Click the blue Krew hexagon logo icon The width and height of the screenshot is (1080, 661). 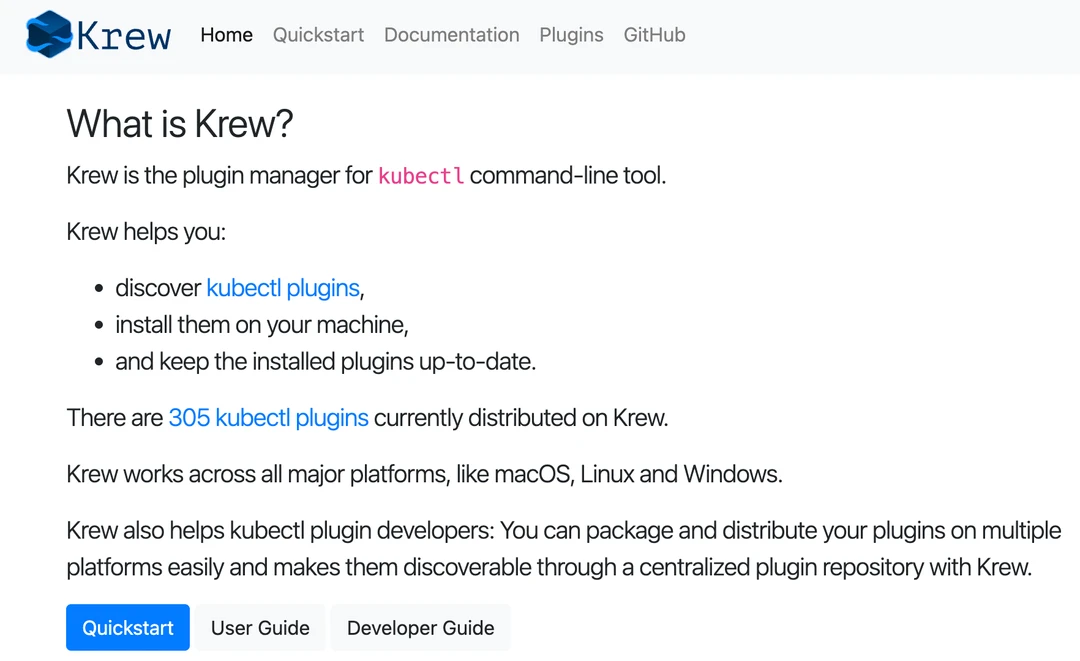click(x=49, y=34)
